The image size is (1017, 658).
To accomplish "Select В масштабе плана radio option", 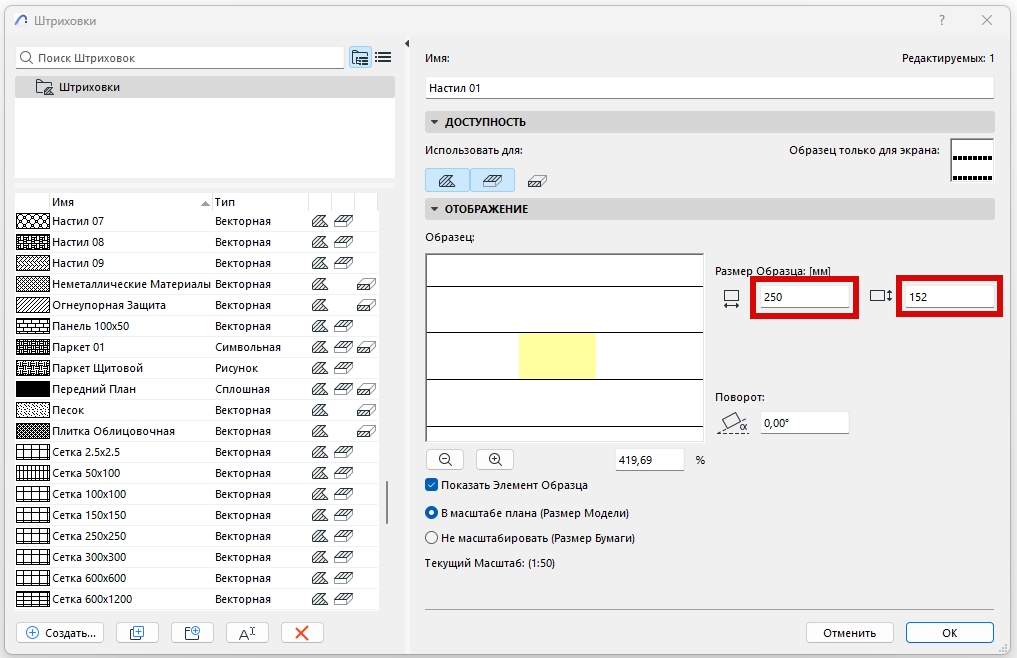I will pyautogui.click(x=431, y=513).
